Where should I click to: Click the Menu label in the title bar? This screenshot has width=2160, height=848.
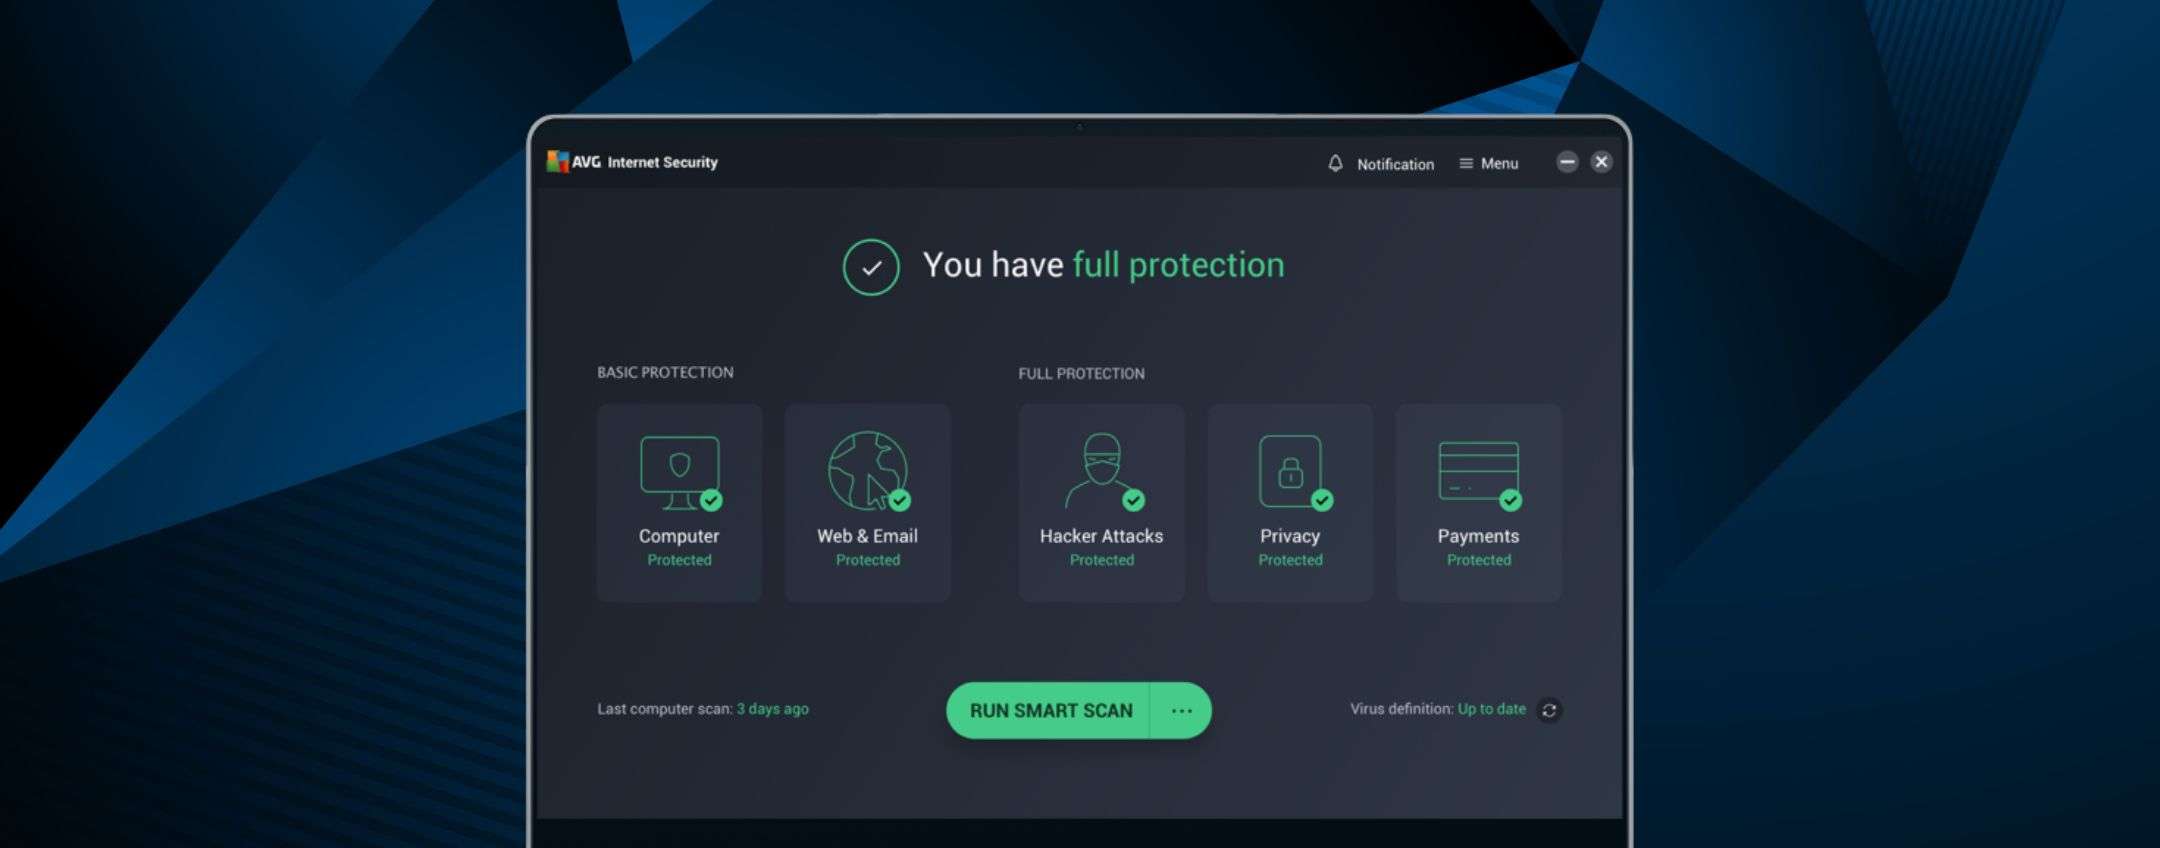coord(1499,163)
